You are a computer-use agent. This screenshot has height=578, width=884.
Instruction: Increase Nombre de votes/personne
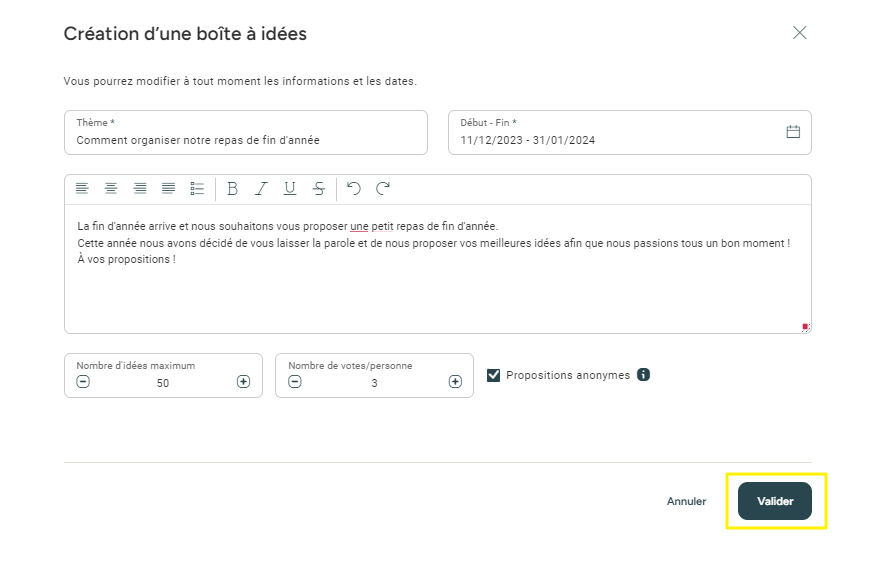456,382
